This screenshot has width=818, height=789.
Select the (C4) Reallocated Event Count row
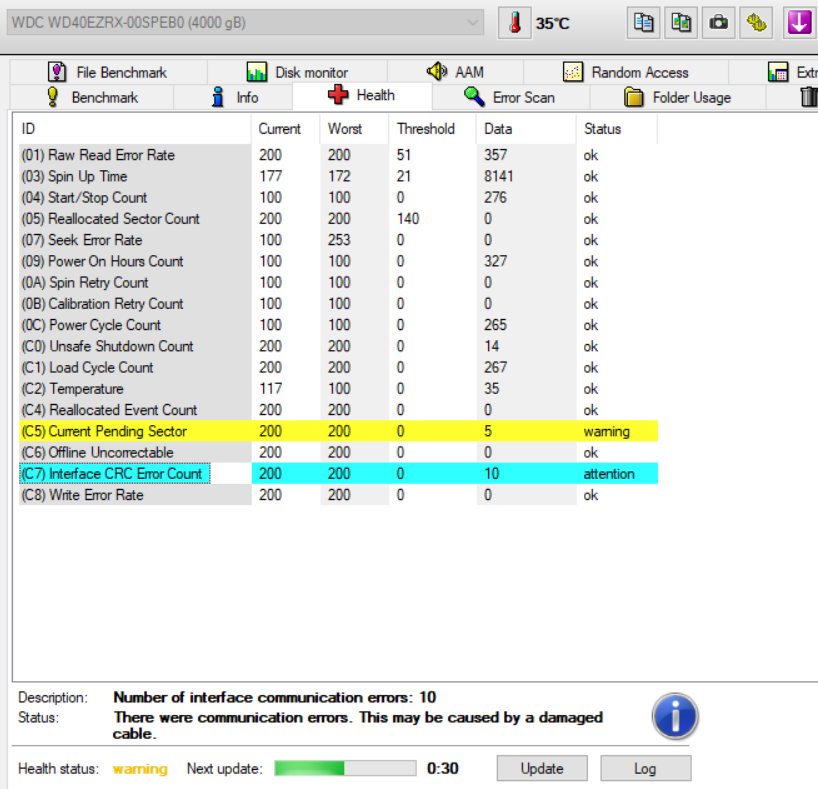pos(338,410)
